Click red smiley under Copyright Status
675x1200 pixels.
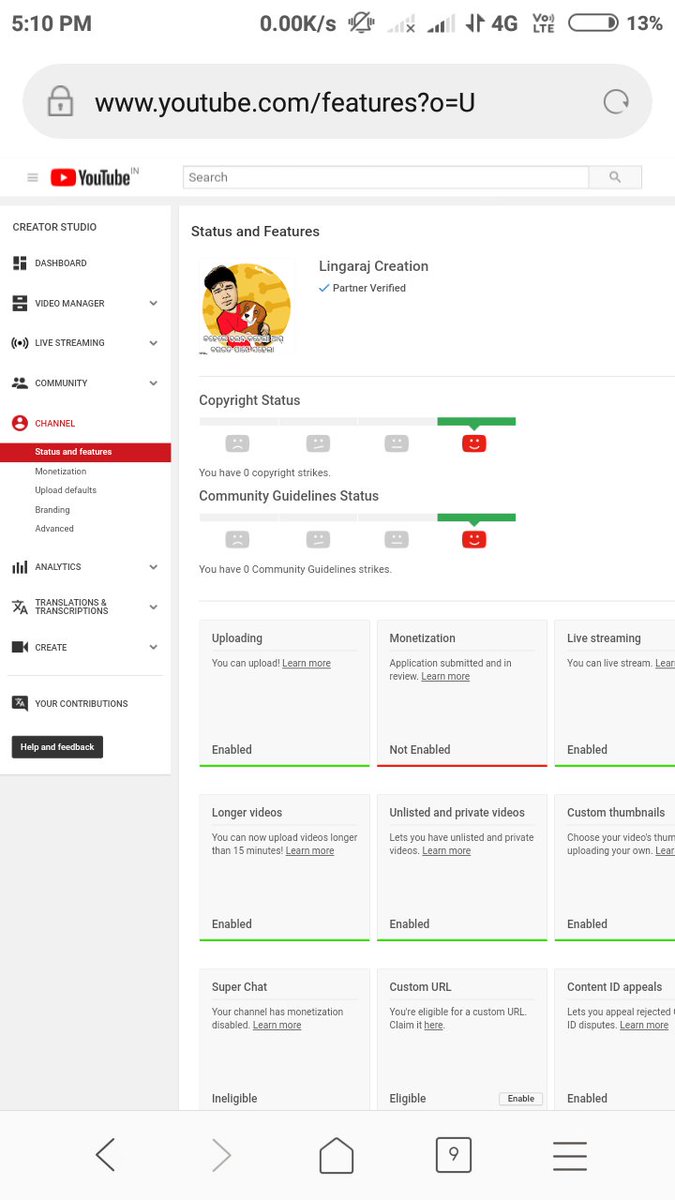(474, 443)
